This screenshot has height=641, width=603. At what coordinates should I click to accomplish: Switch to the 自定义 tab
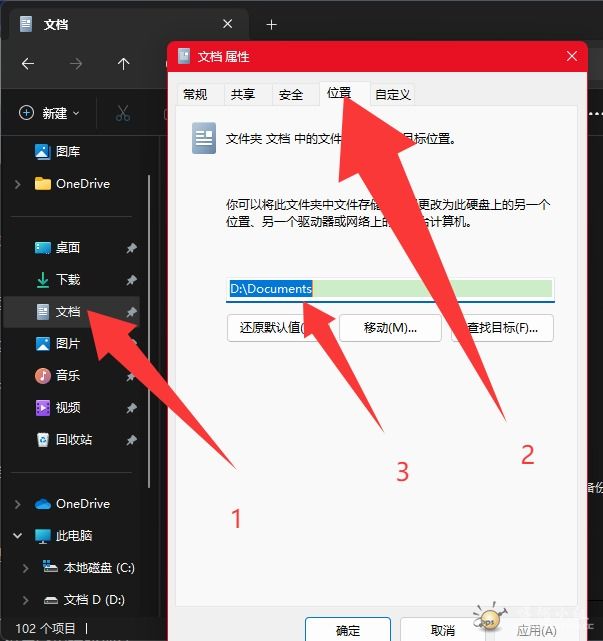[x=392, y=95]
